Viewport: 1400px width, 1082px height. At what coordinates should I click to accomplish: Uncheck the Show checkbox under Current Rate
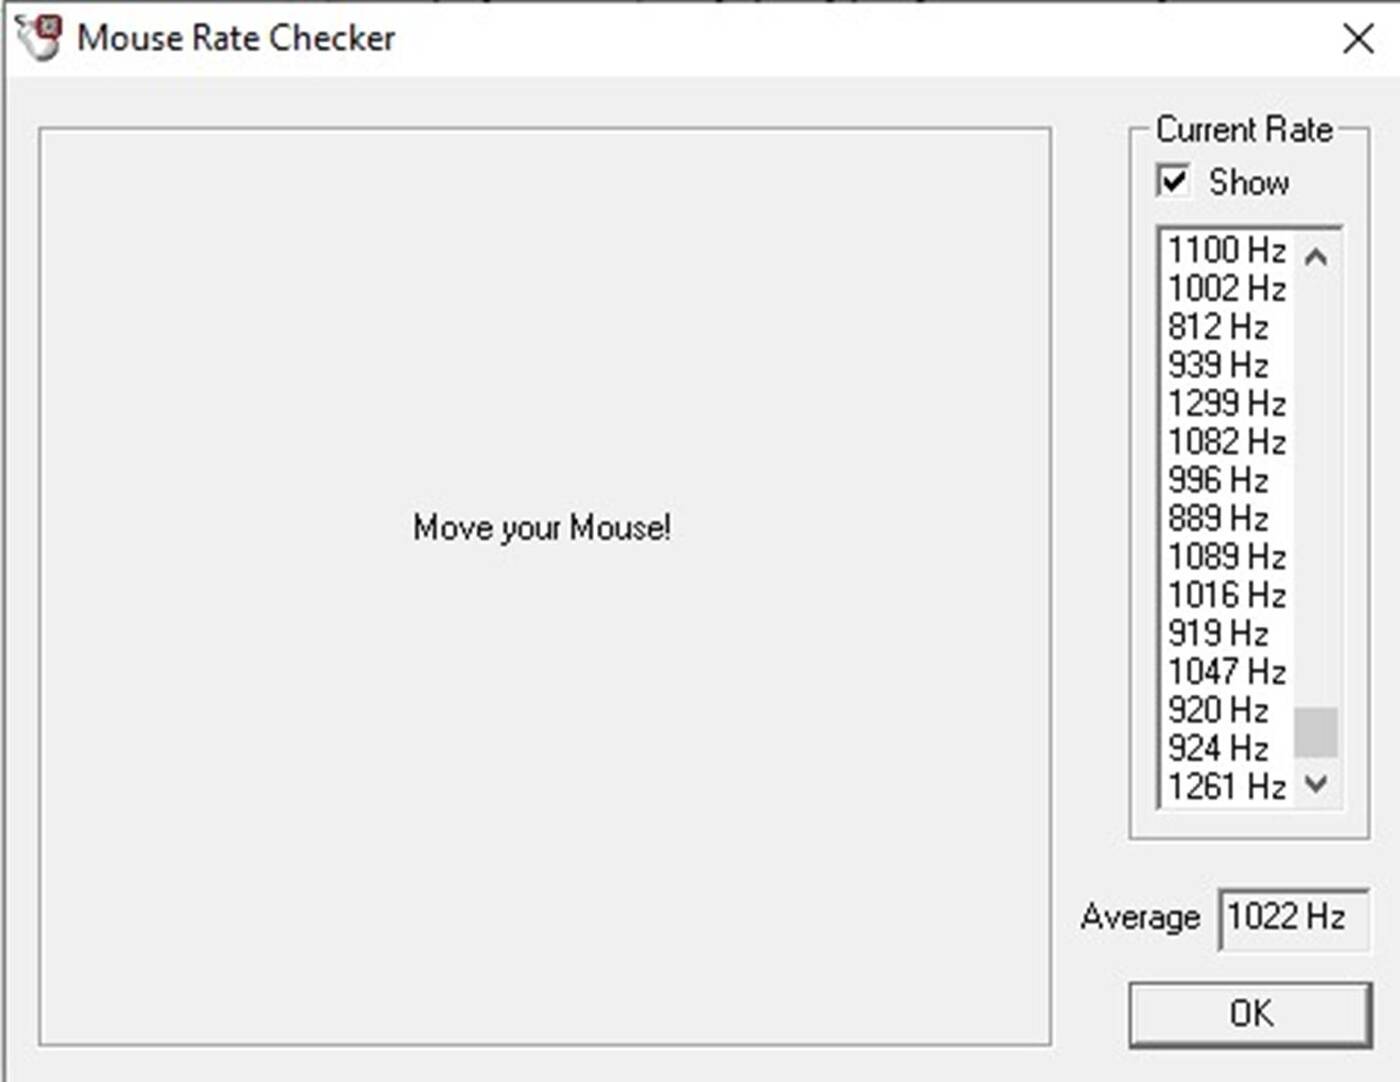(1173, 182)
